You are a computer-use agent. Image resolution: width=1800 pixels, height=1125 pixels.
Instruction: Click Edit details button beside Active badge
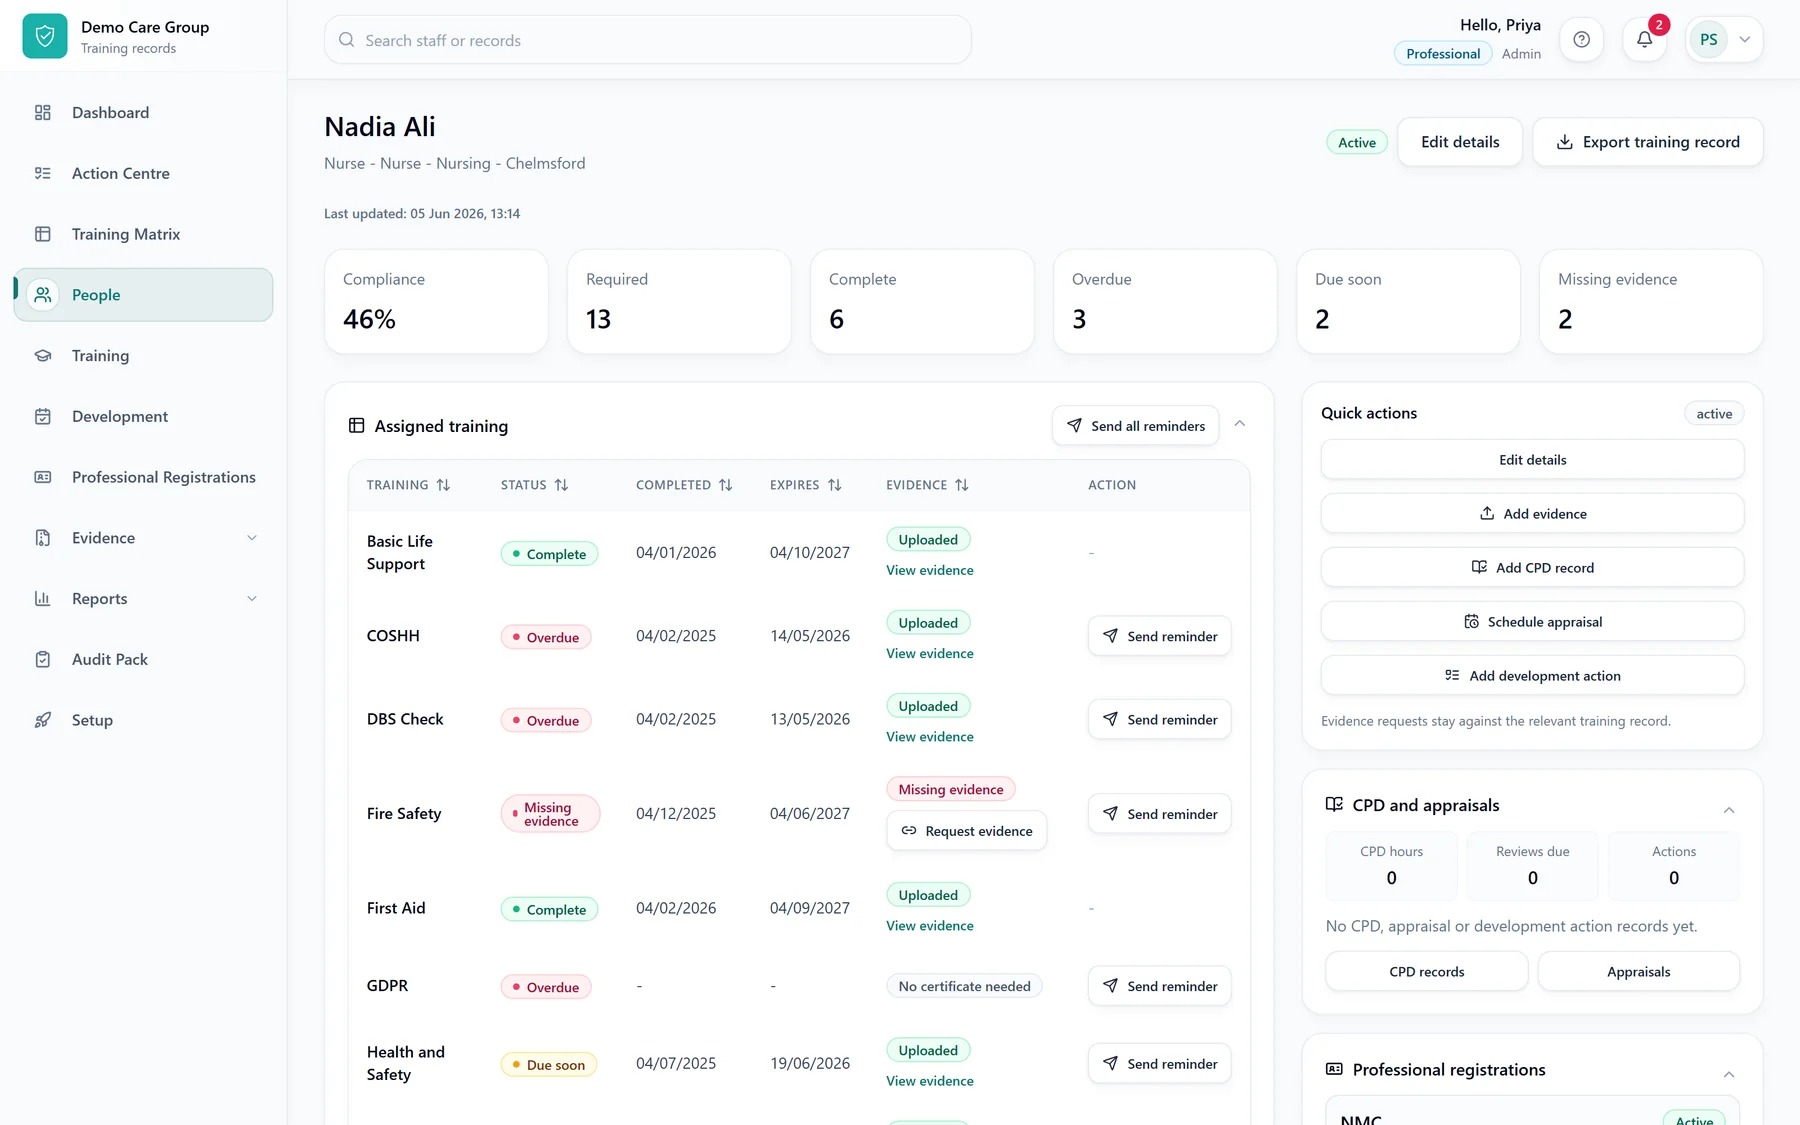pyautogui.click(x=1460, y=142)
